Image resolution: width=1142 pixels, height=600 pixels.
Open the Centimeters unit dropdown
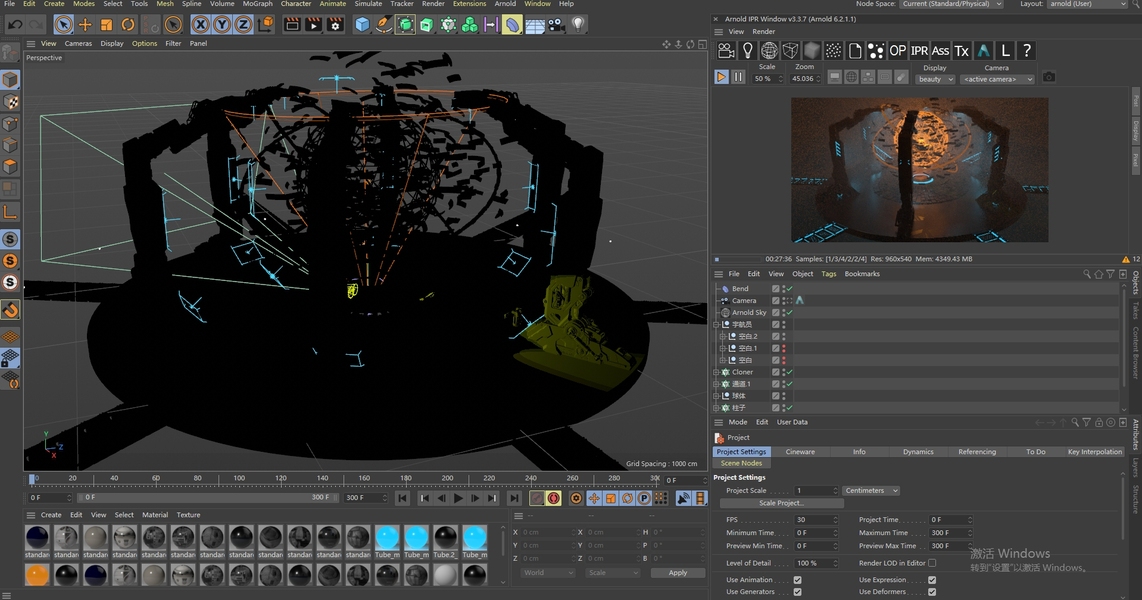(872, 491)
